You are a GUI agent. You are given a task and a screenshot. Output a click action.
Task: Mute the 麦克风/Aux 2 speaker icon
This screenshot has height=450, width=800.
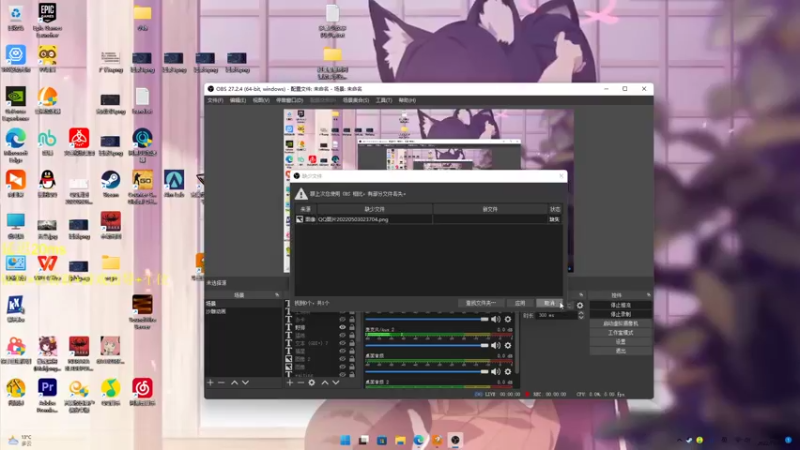point(495,345)
